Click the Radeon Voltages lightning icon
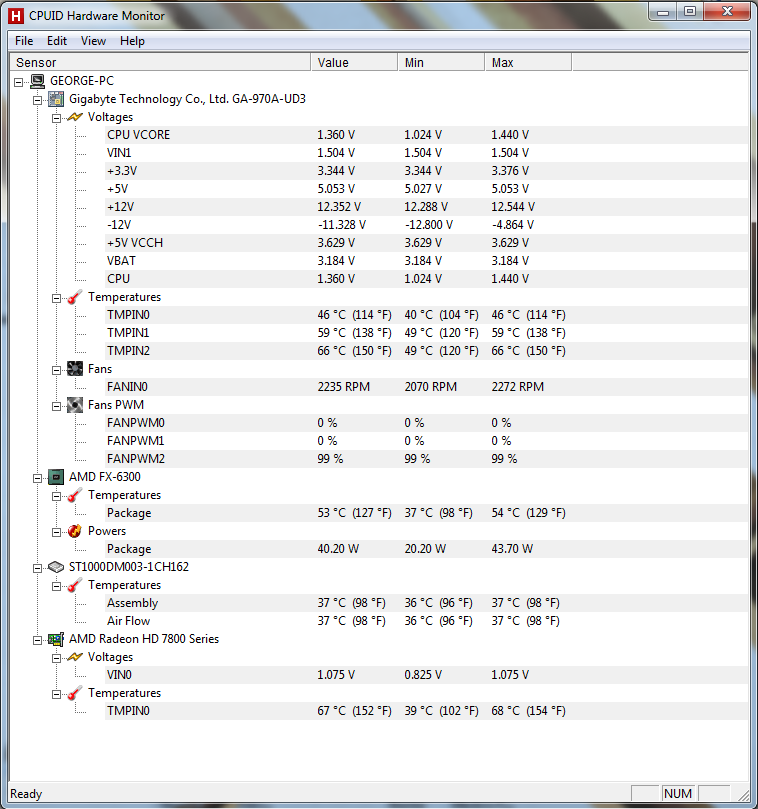The height and width of the screenshot is (809, 758). 75,657
